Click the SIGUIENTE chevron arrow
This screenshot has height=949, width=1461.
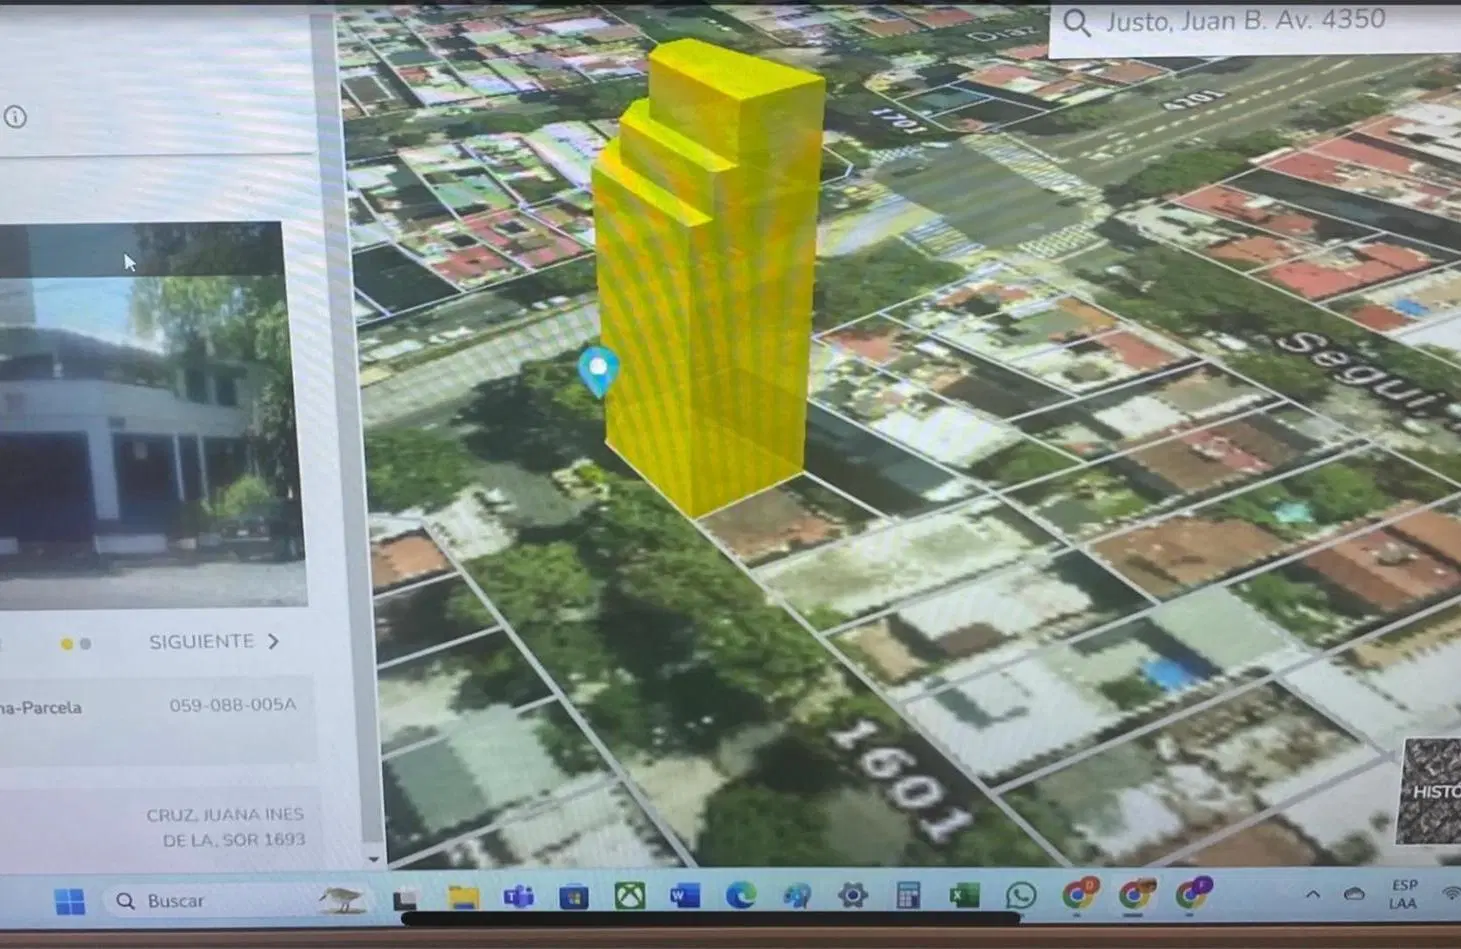click(273, 642)
